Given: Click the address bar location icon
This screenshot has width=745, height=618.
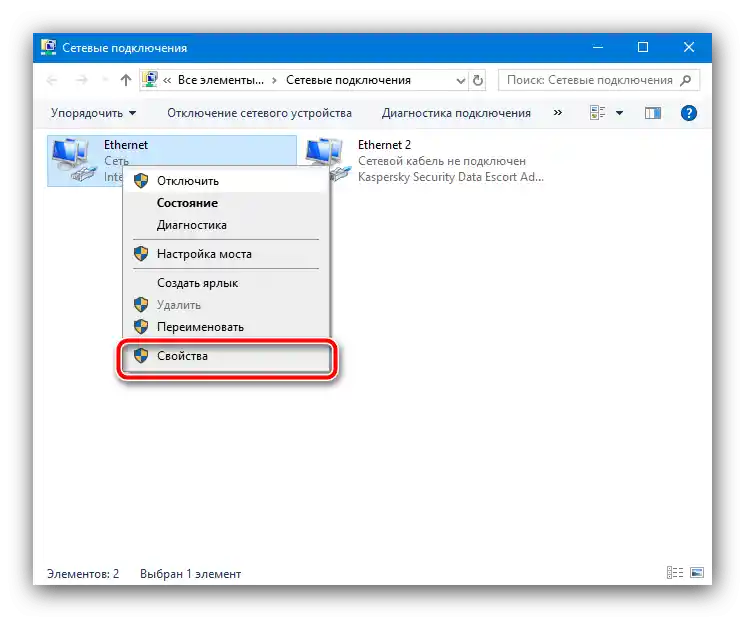Looking at the screenshot, I should pyautogui.click(x=150, y=80).
